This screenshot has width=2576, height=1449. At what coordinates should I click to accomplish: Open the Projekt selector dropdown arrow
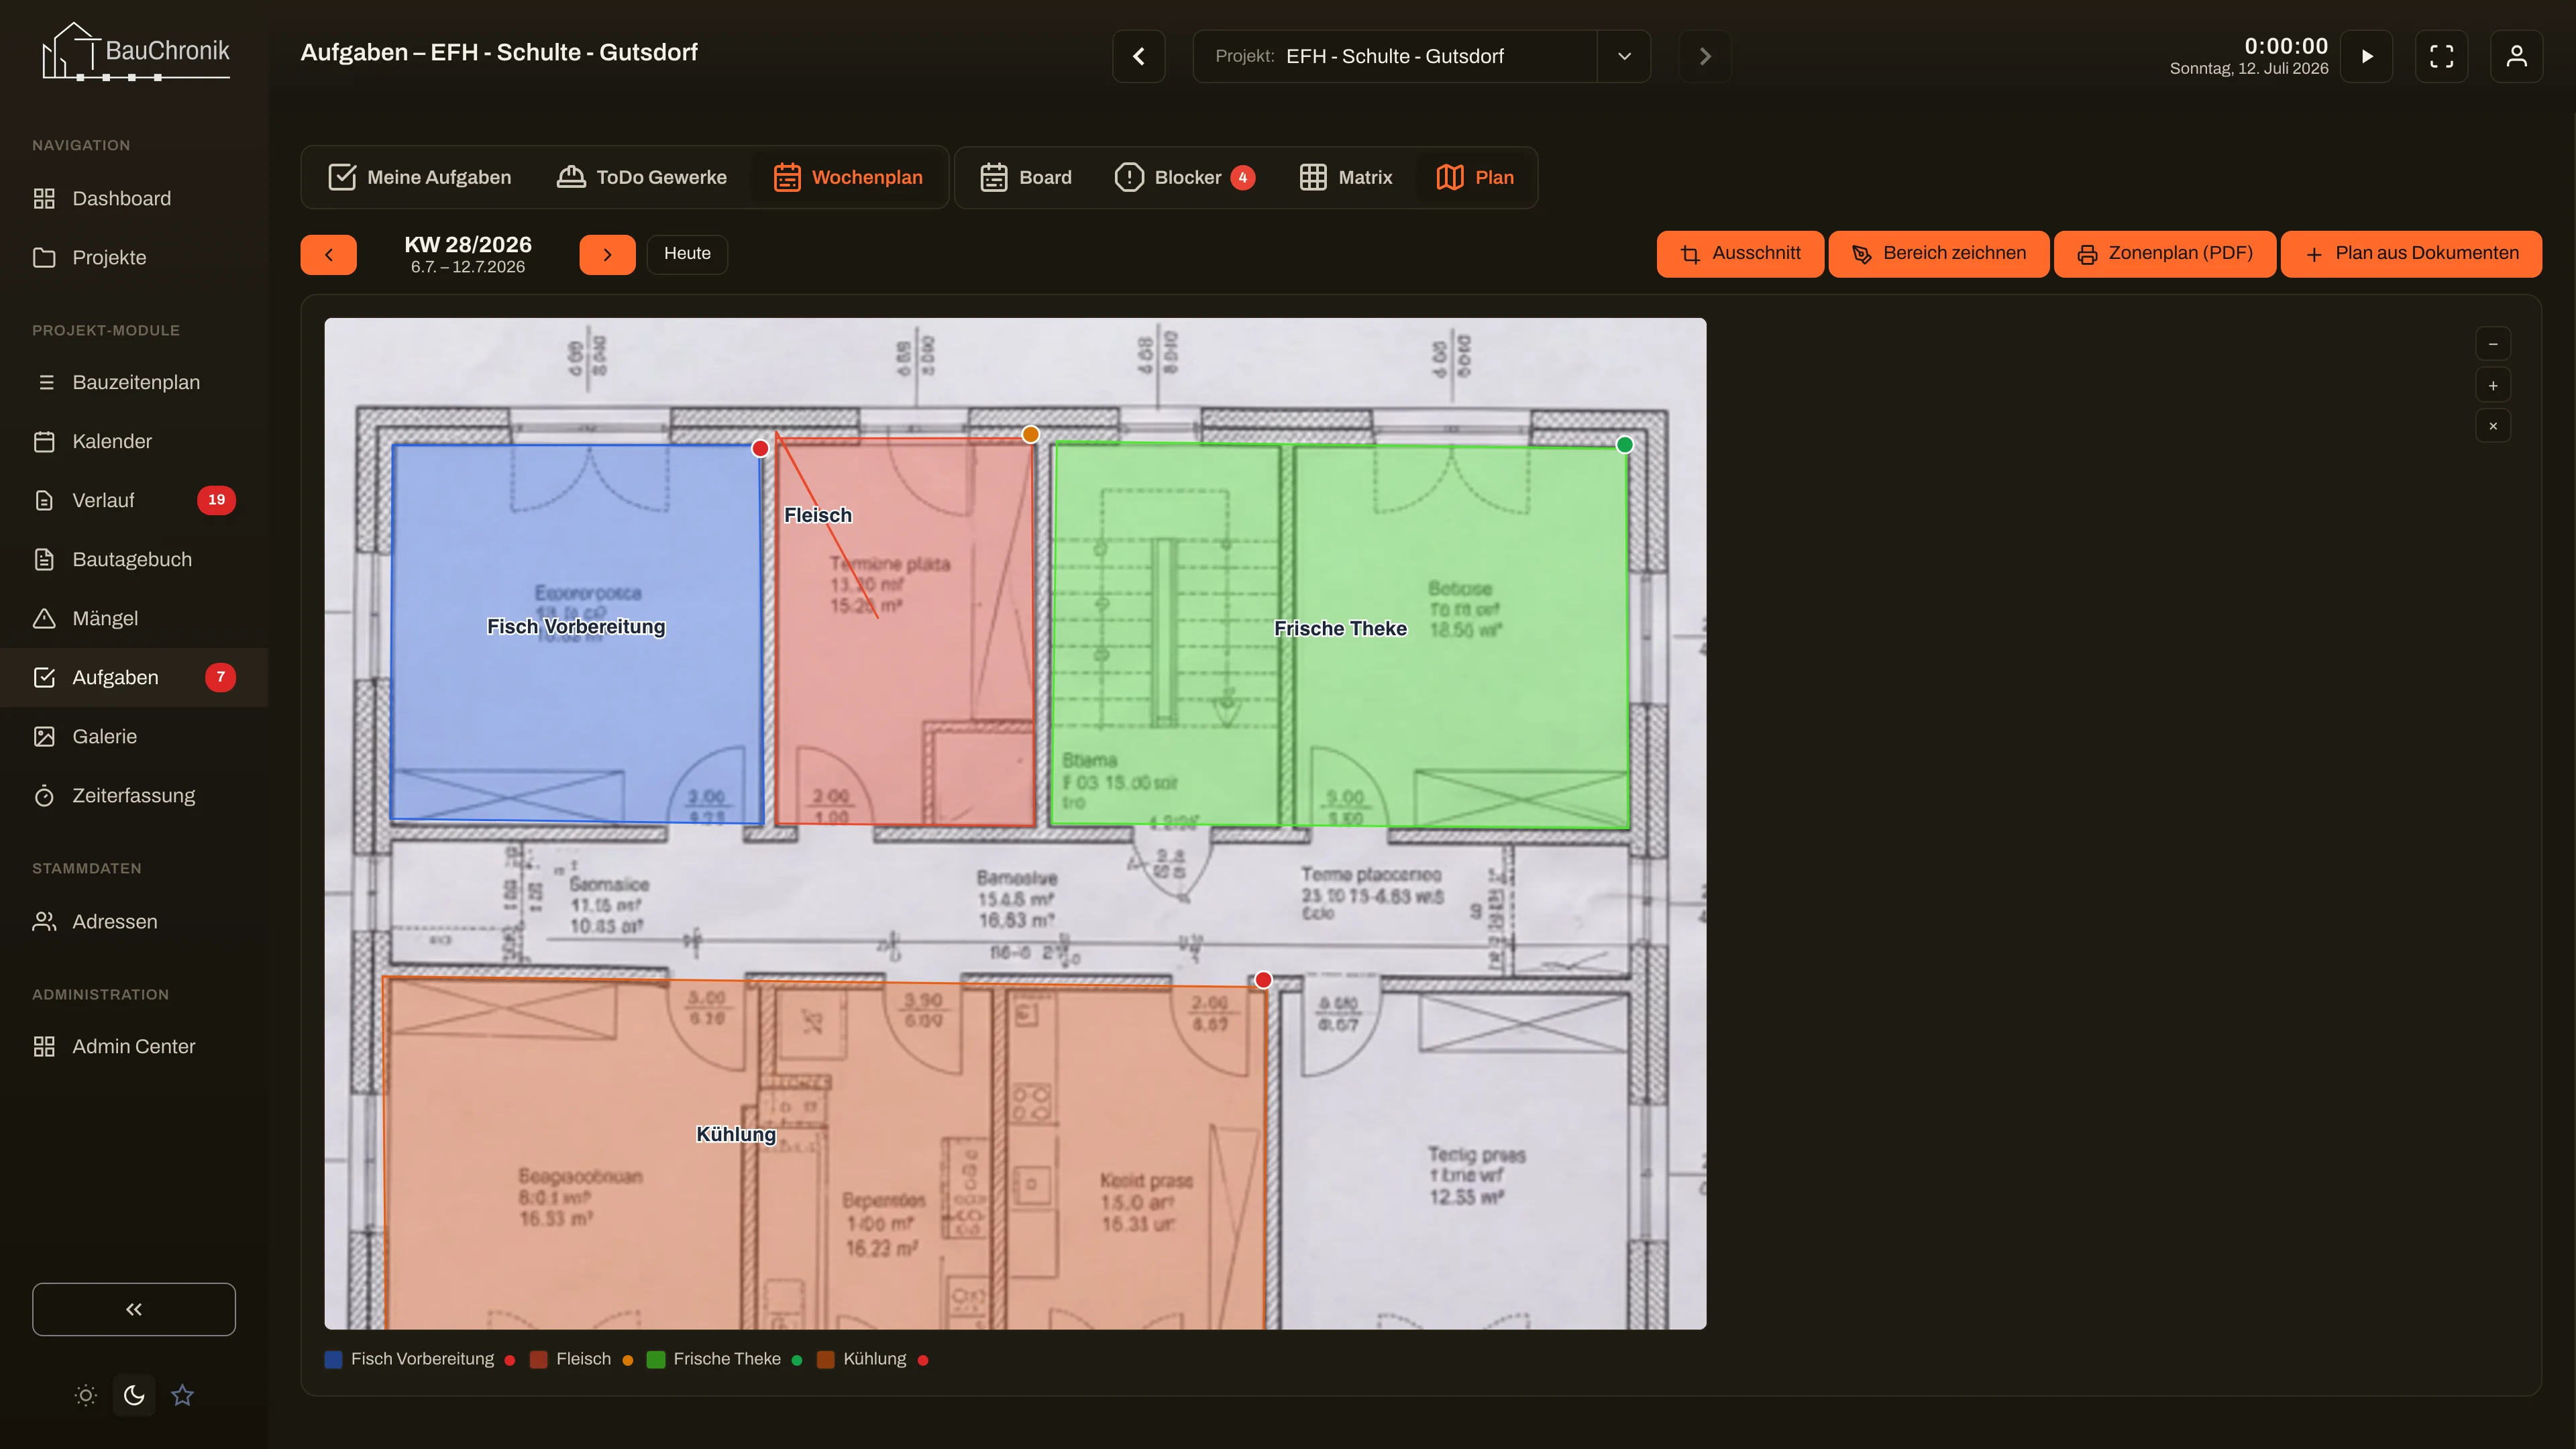coord(1624,56)
